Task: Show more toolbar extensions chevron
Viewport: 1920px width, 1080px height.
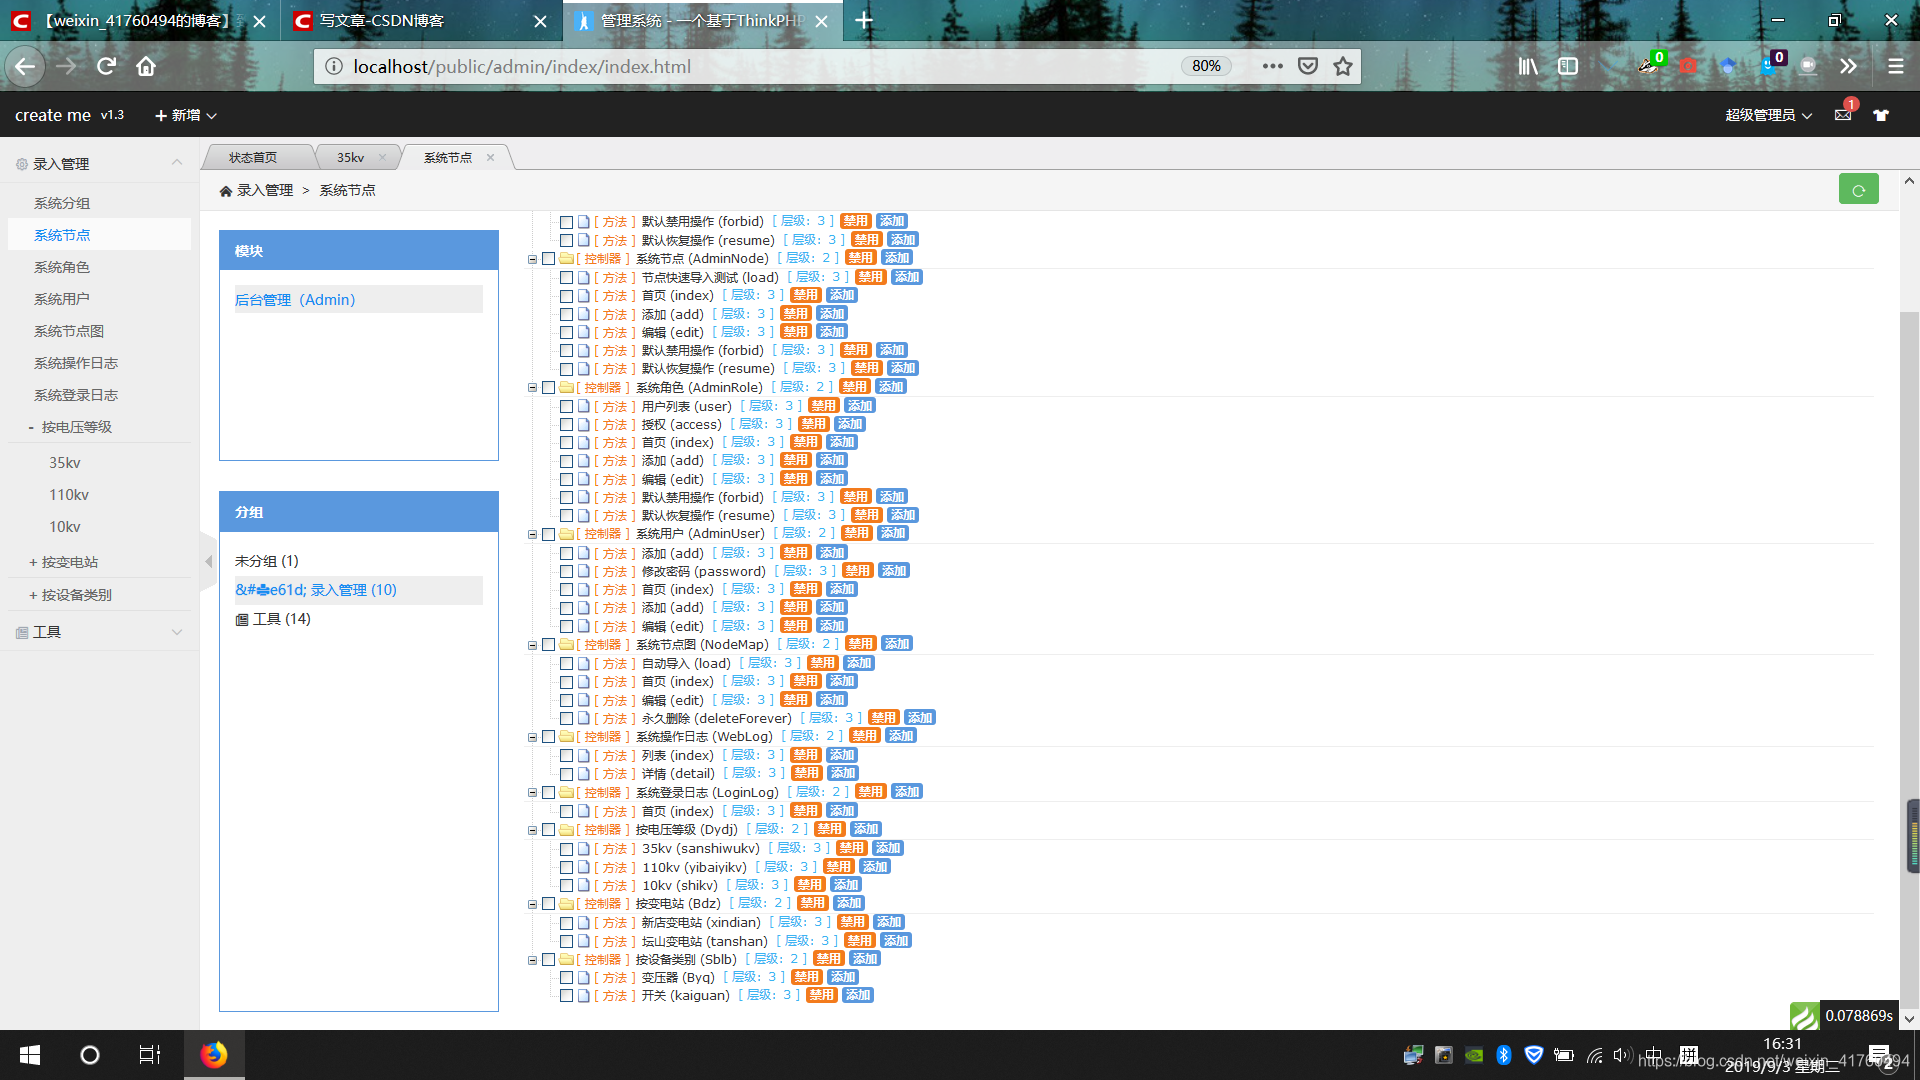Action: (1848, 66)
